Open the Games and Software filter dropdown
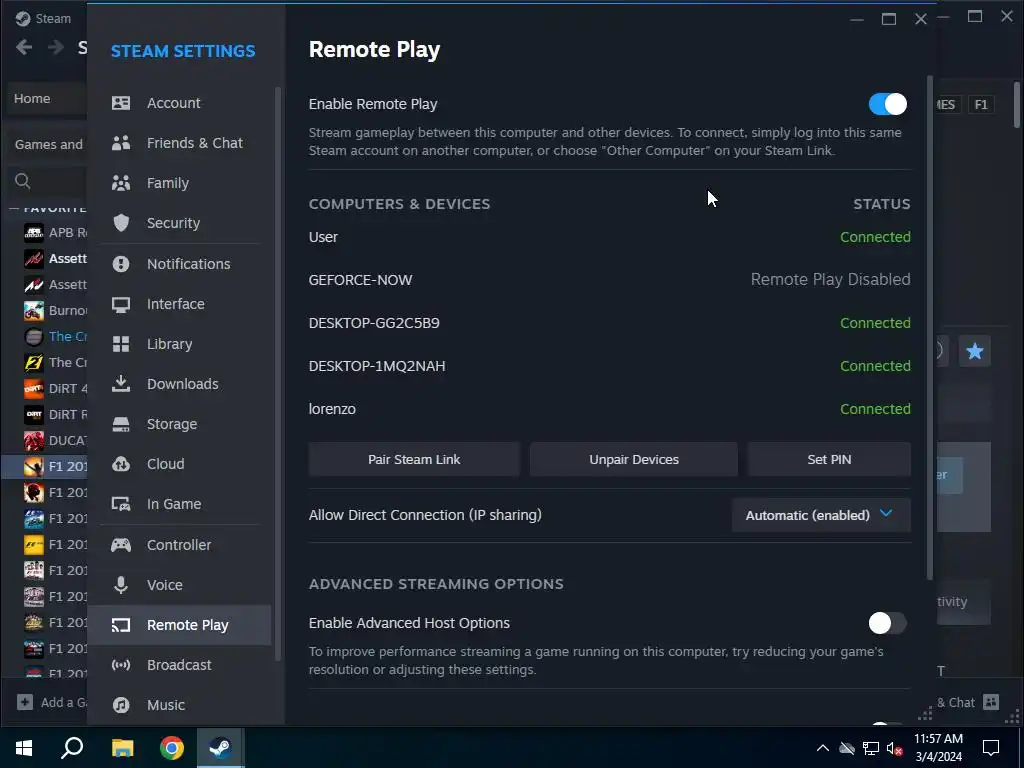1024x768 pixels. (x=48, y=144)
